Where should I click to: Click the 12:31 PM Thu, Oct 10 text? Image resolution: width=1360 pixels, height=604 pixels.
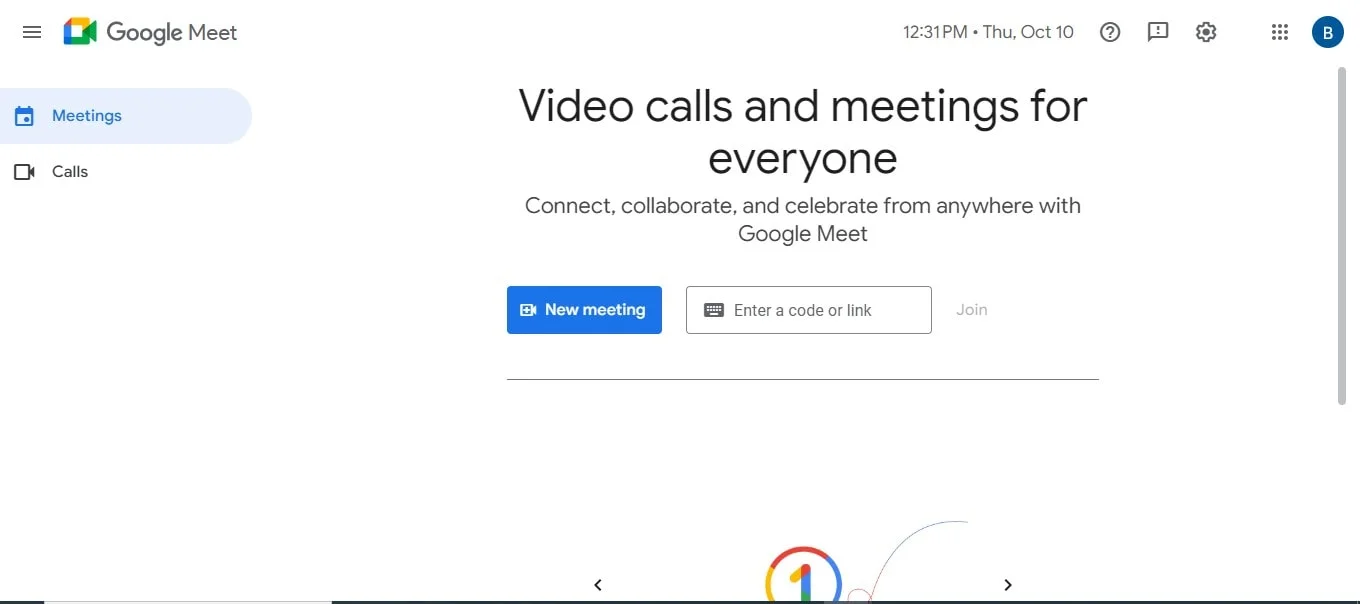988,32
